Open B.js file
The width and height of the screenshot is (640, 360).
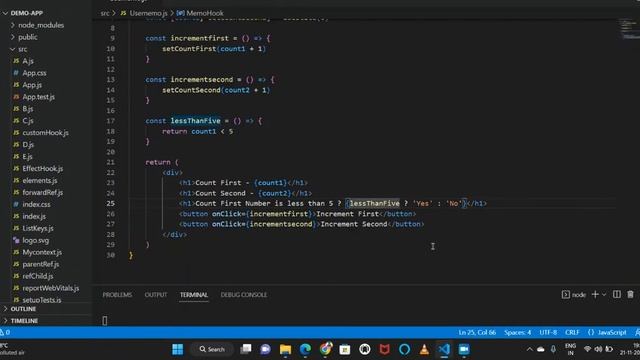coord(28,109)
